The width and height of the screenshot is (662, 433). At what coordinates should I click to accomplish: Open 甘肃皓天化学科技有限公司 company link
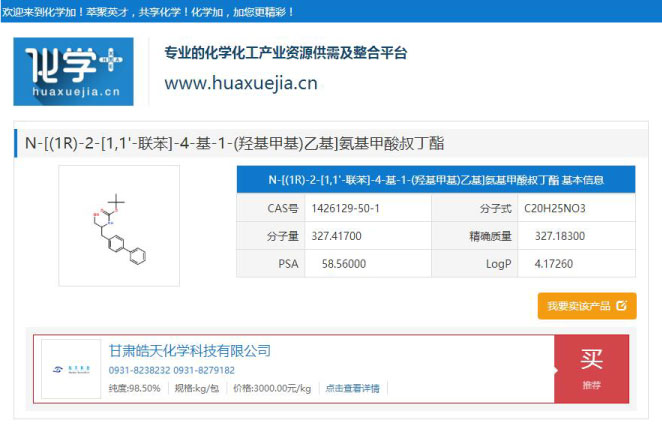point(190,351)
